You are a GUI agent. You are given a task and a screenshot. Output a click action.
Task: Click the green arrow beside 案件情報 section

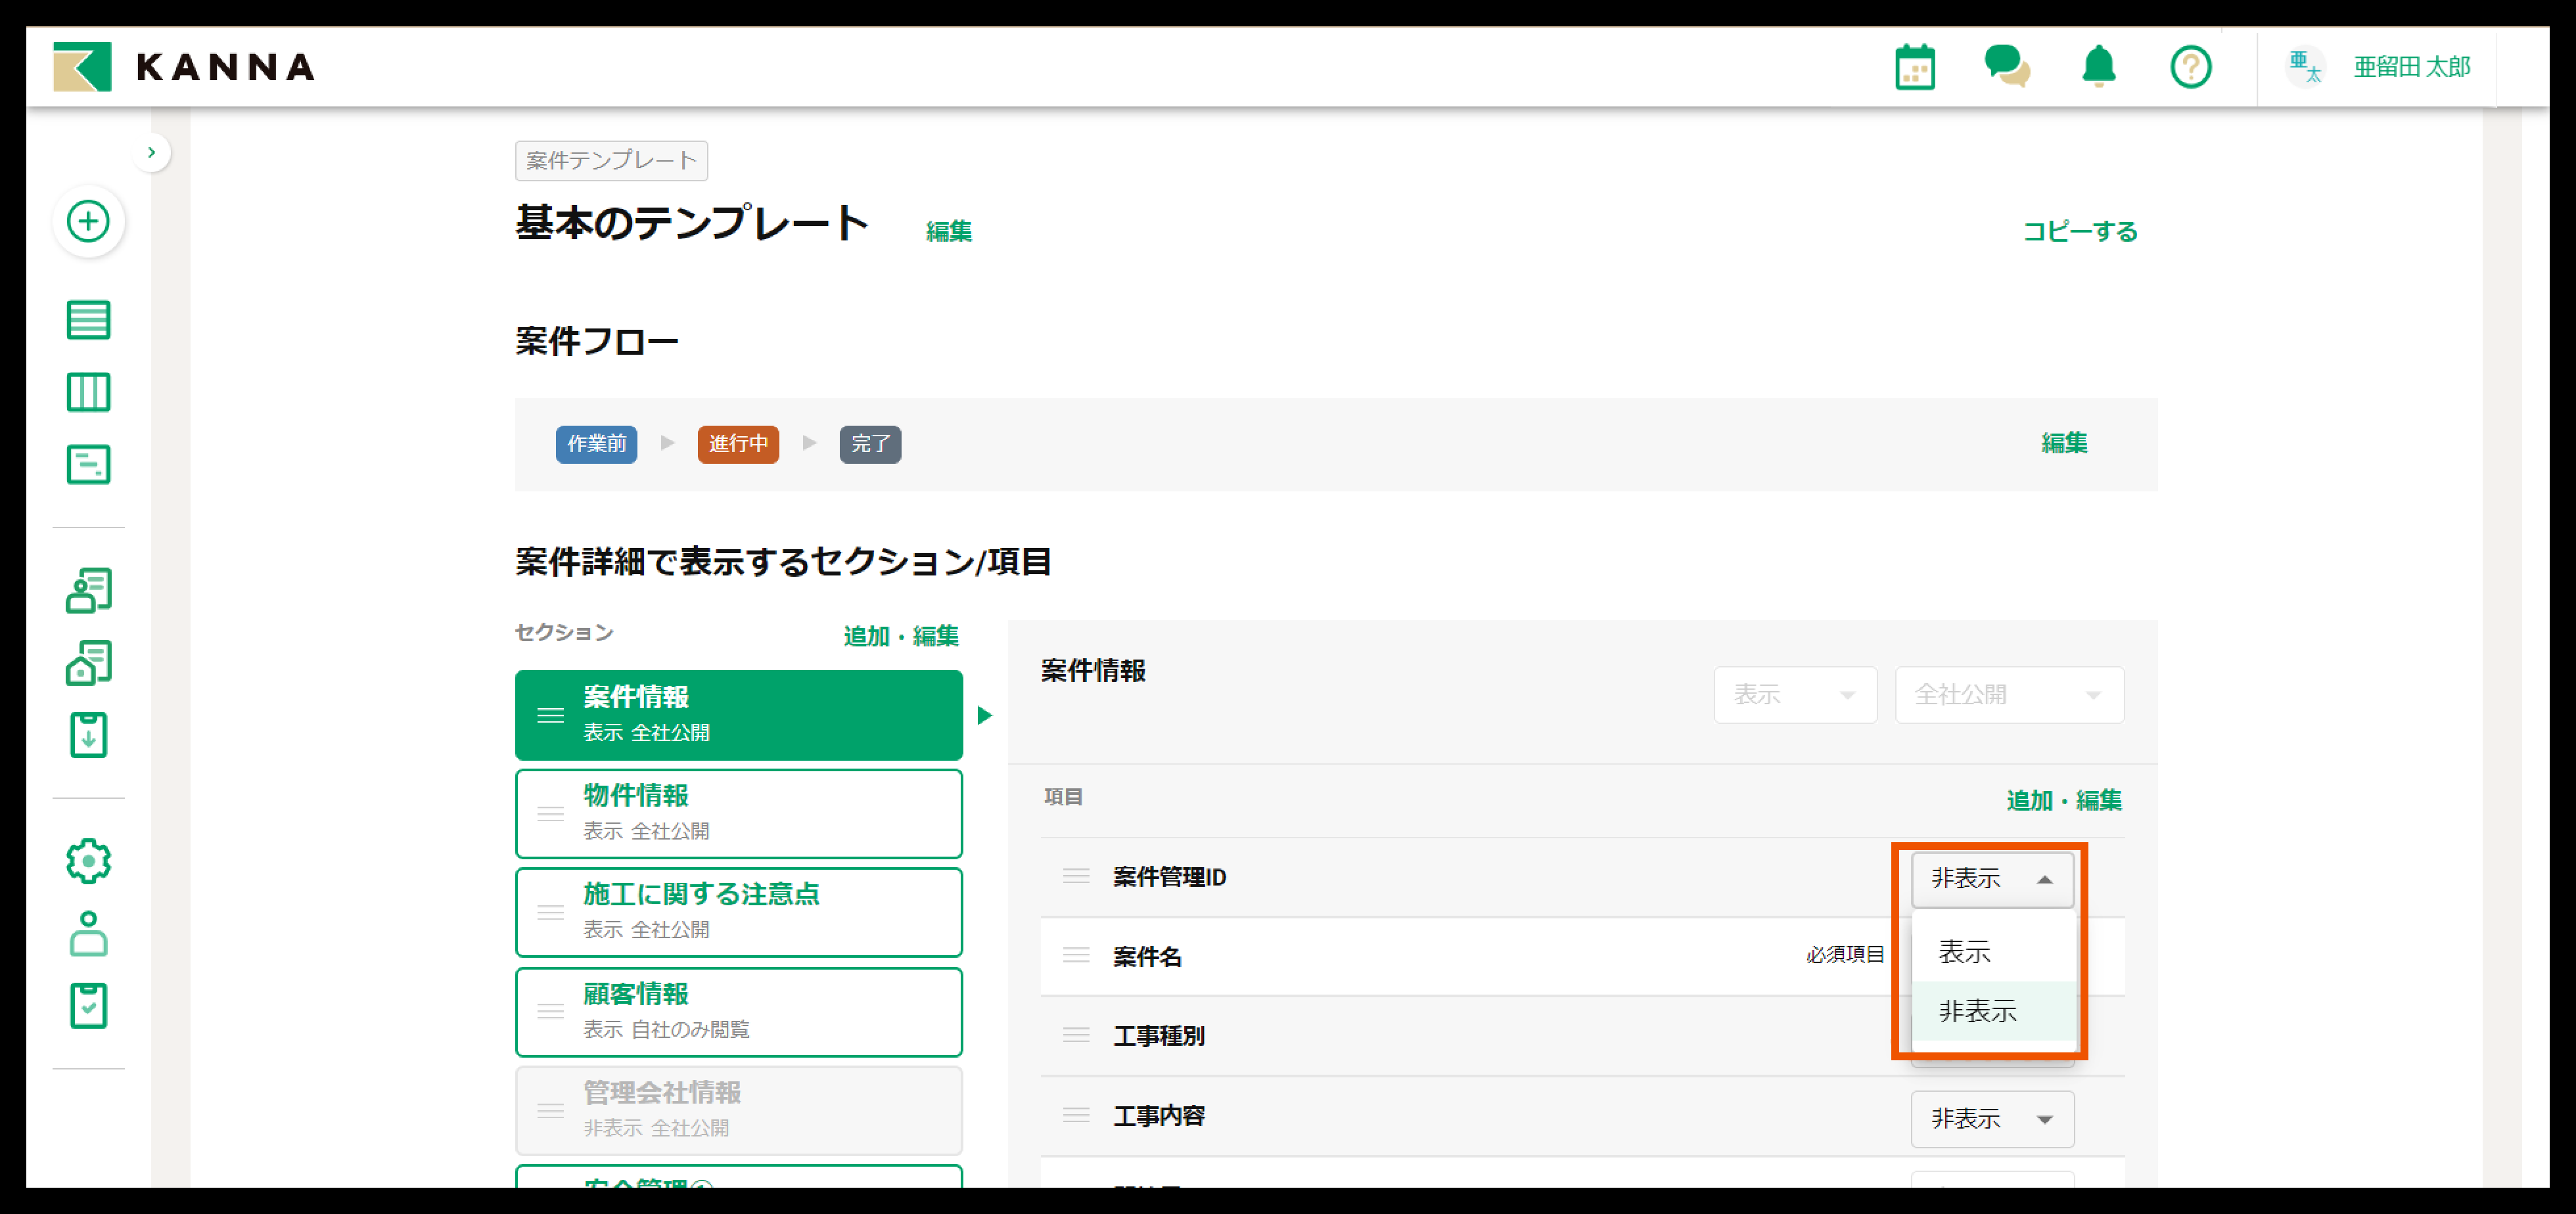click(x=984, y=715)
